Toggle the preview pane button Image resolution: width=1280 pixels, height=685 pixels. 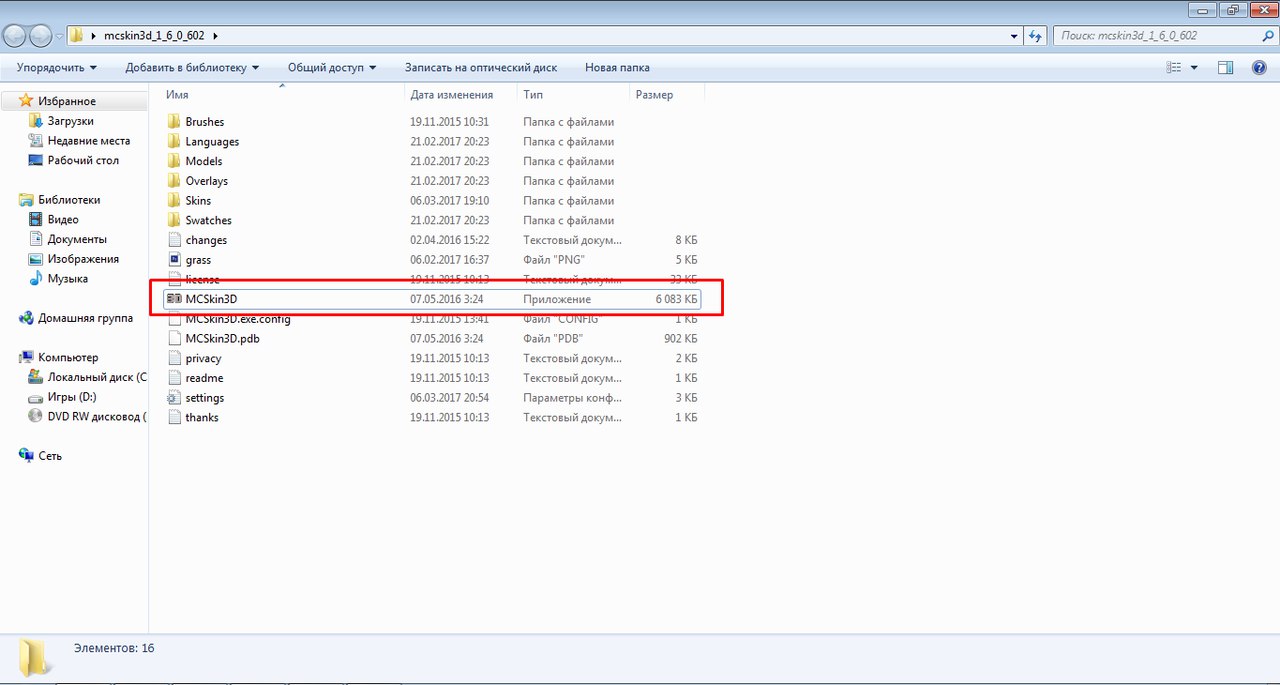pyautogui.click(x=1225, y=68)
